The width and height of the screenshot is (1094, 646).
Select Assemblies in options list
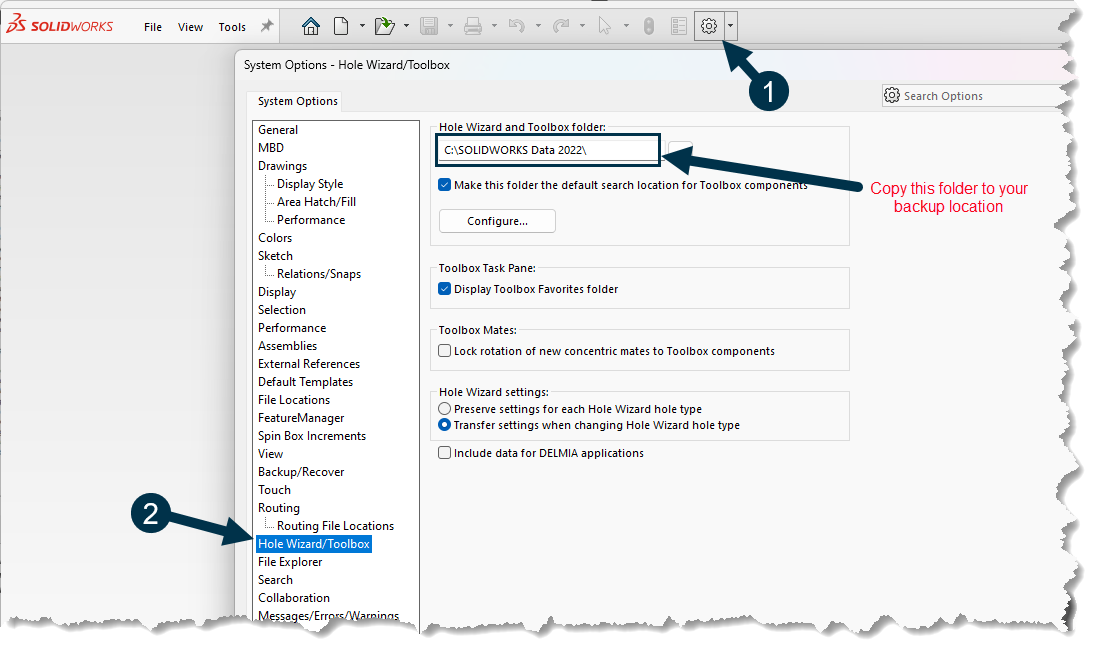tap(287, 346)
